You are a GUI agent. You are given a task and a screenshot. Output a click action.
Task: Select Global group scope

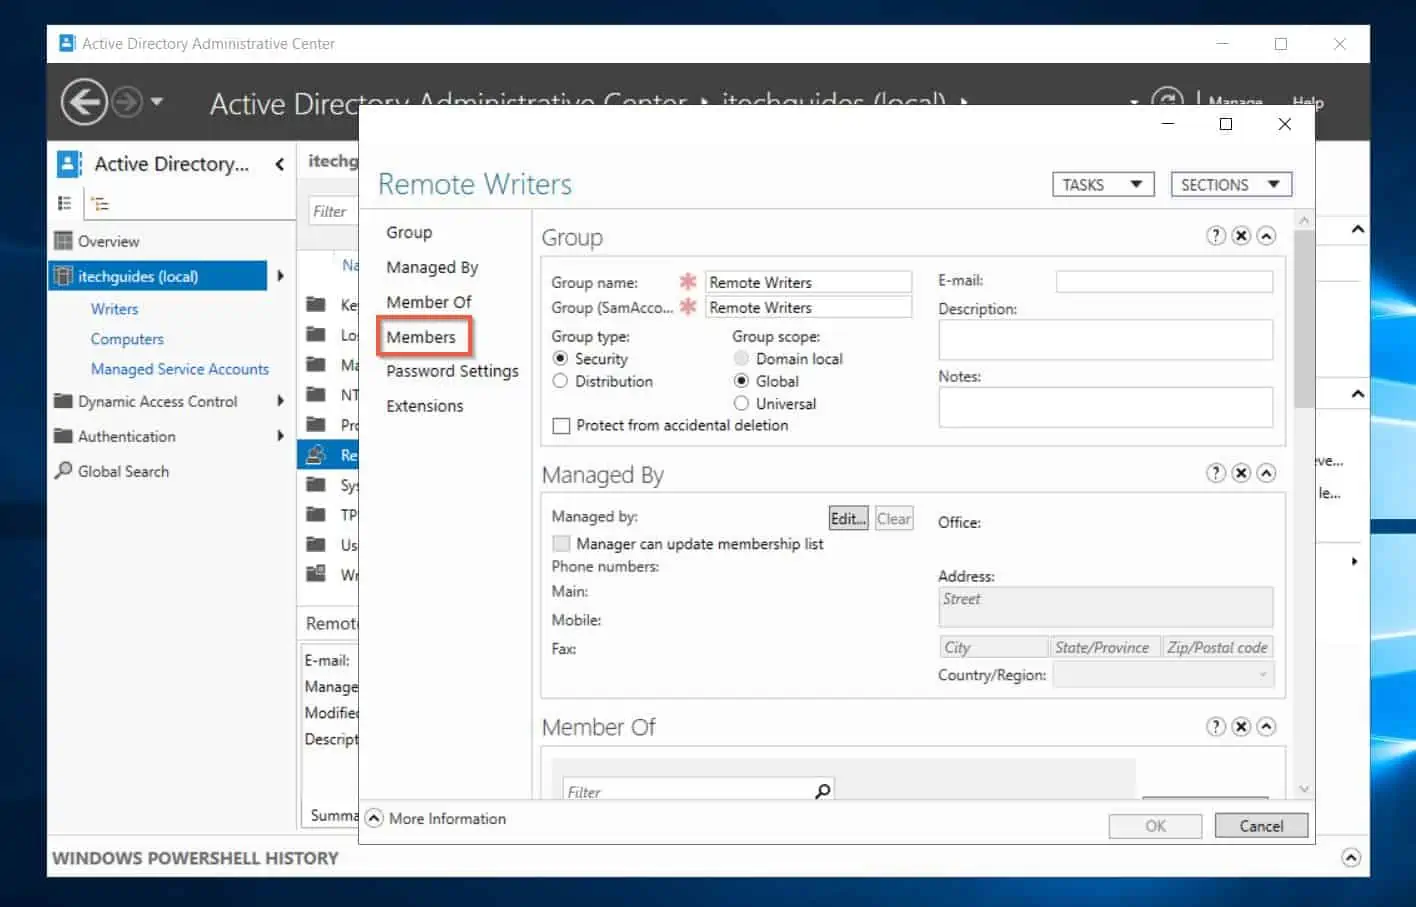click(x=741, y=381)
